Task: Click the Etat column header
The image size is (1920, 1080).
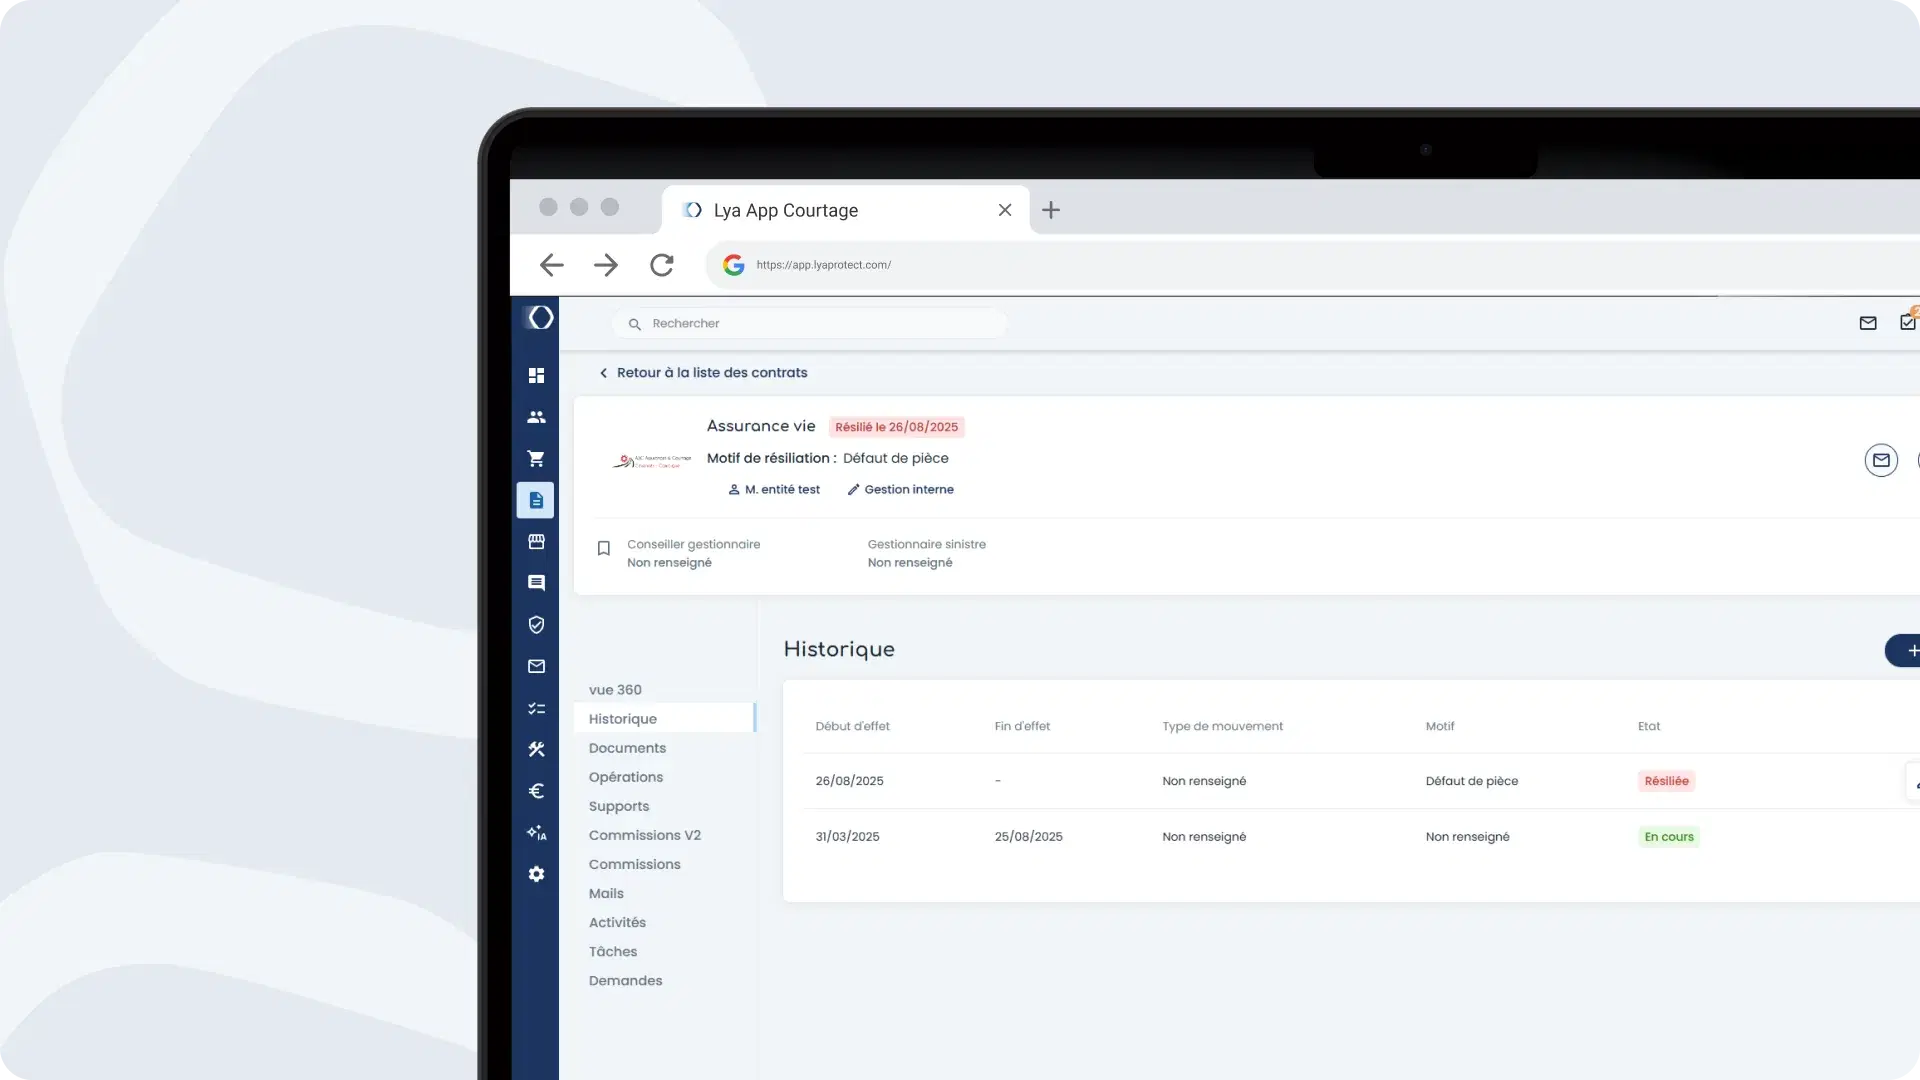Action: coord(1649,726)
